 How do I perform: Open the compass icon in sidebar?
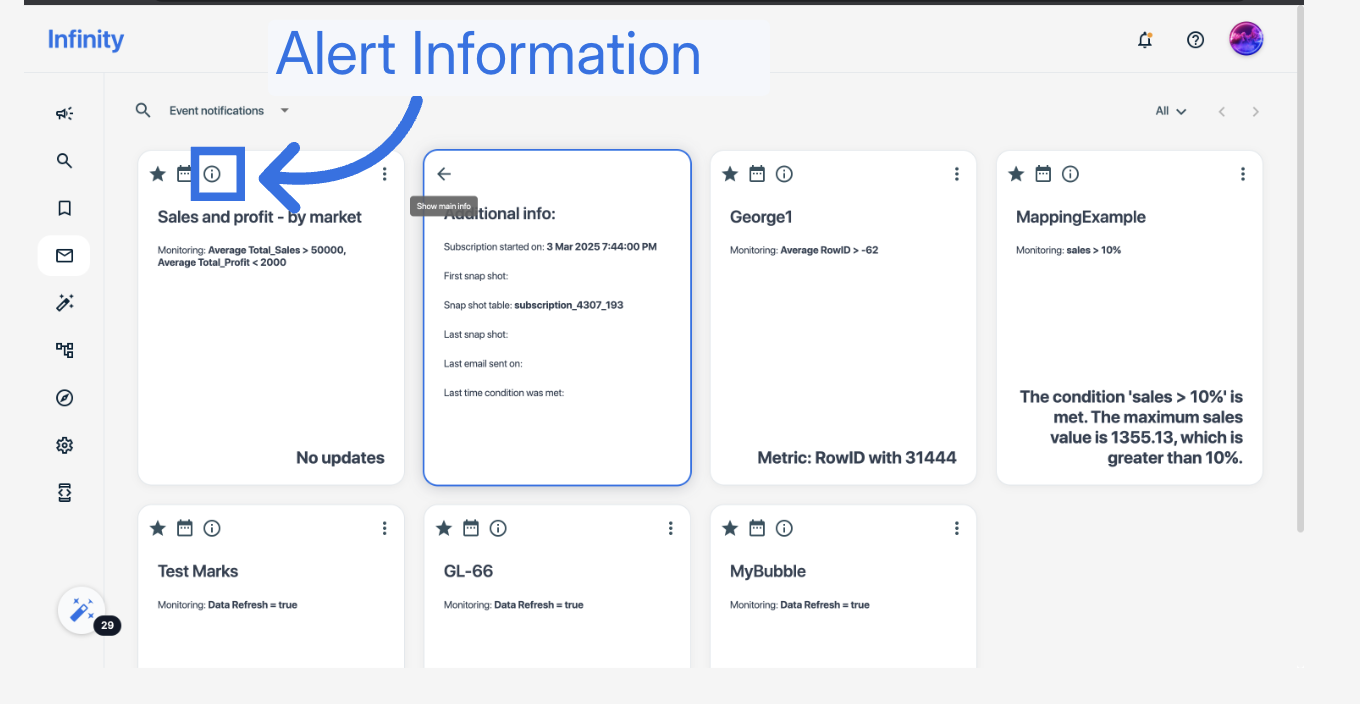click(64, 398)
